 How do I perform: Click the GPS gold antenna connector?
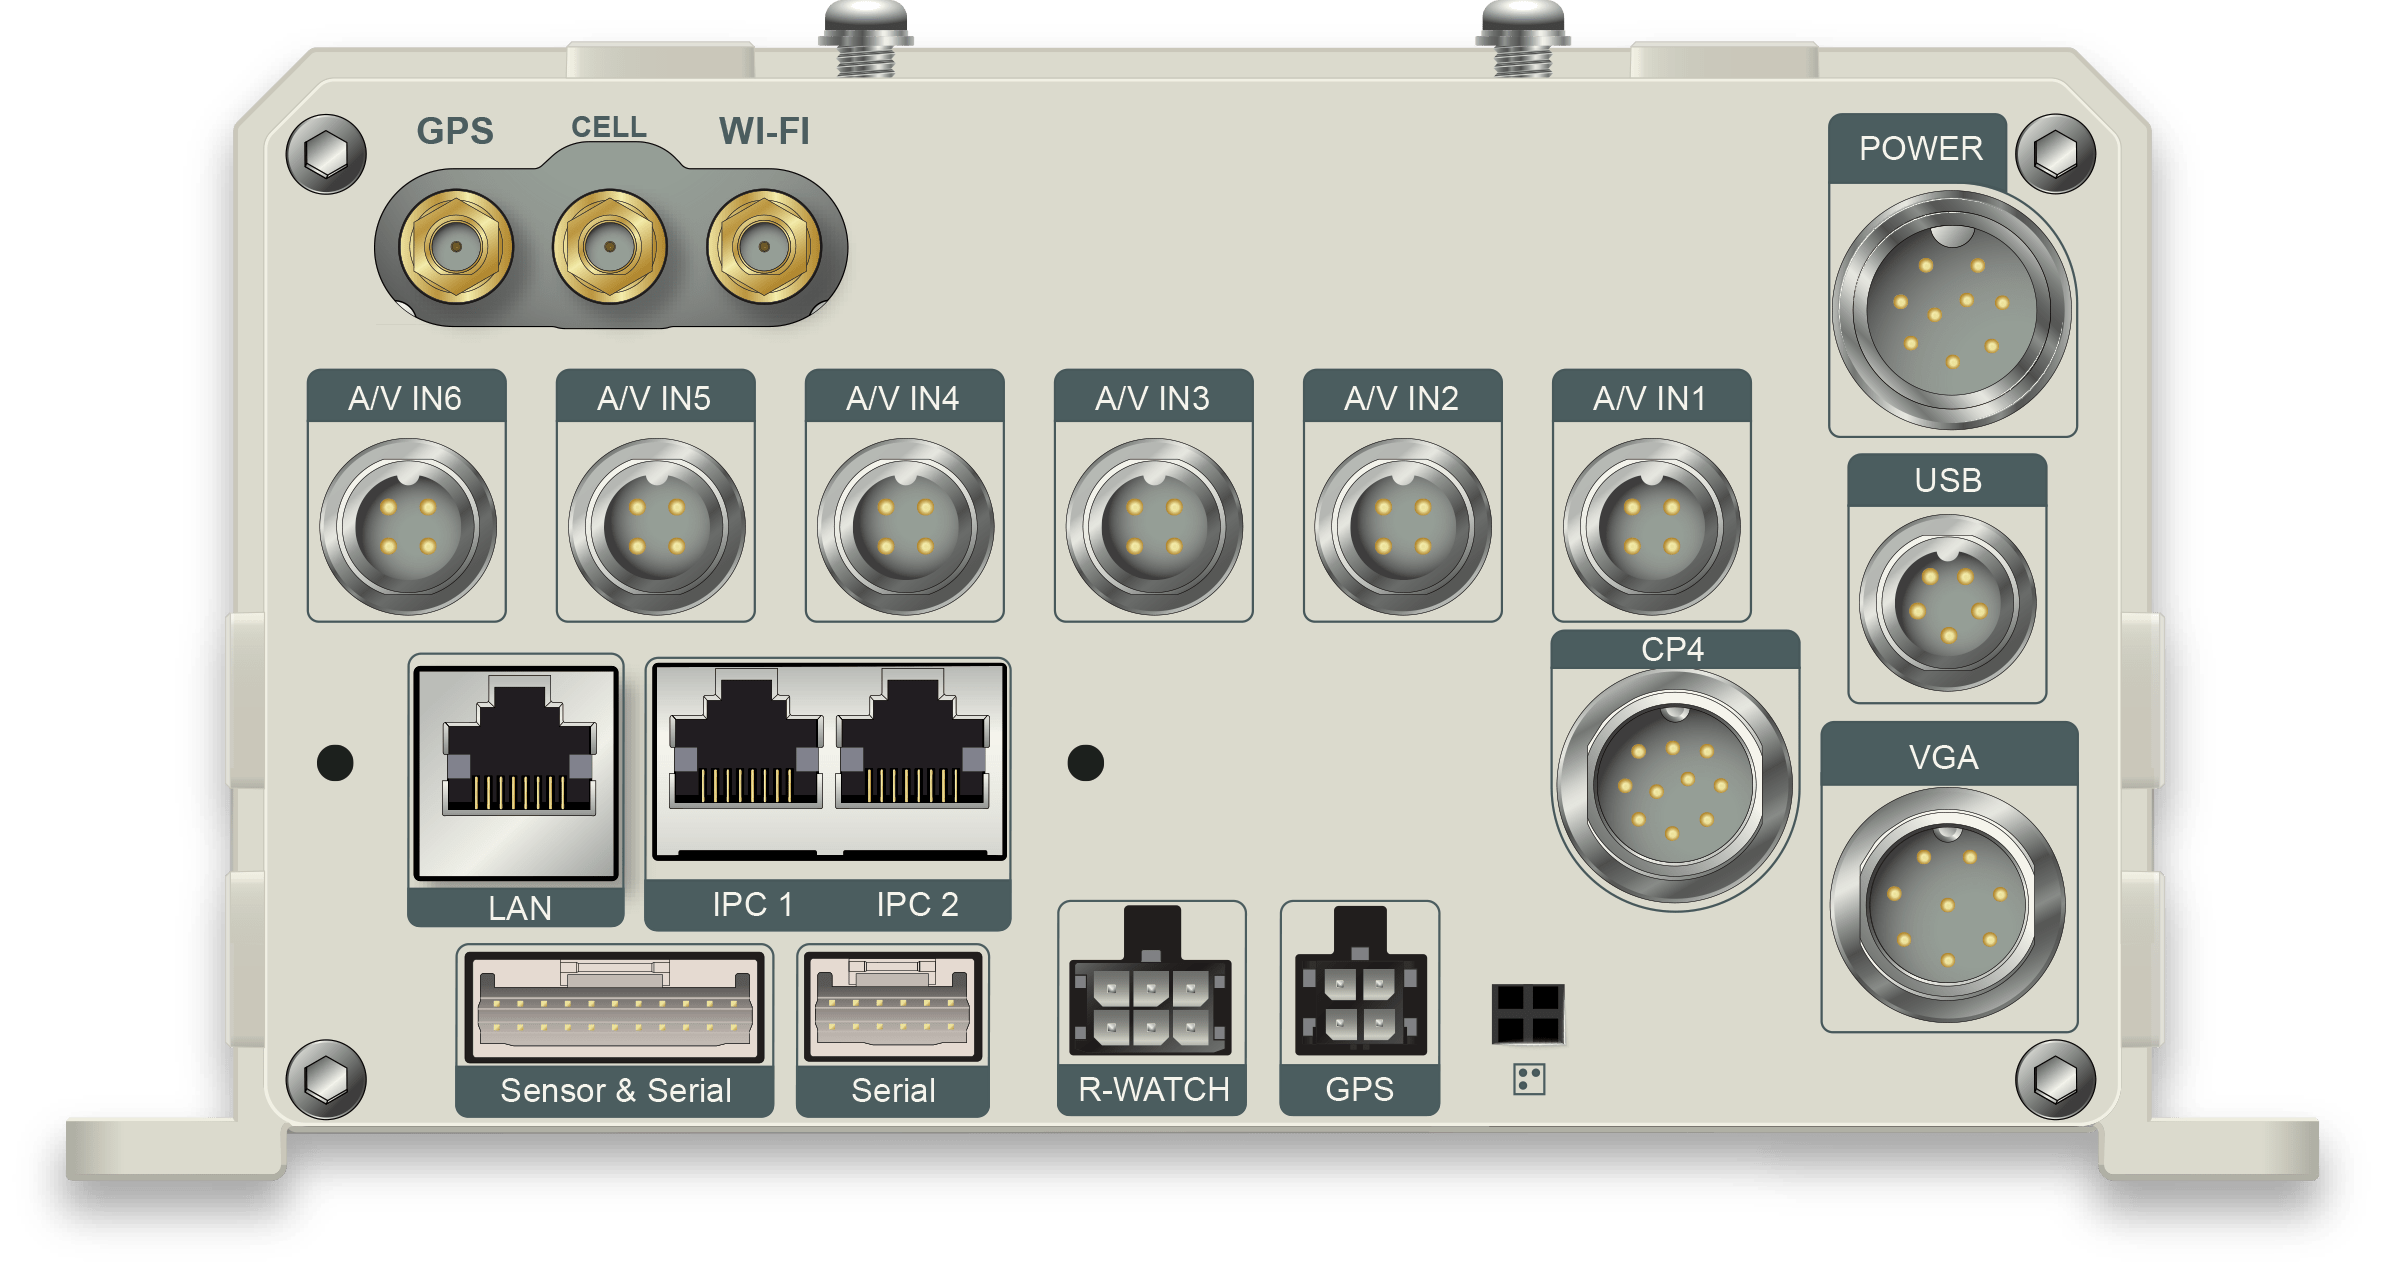[456, 246]
